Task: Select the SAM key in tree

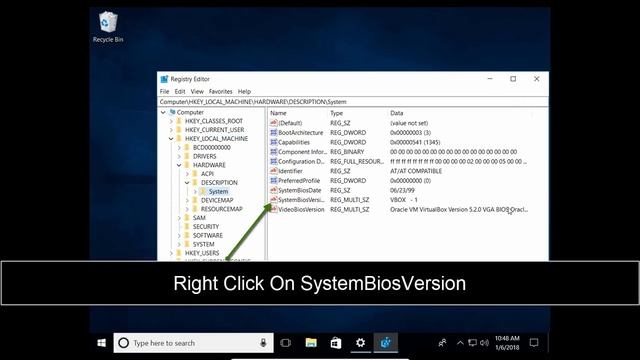Action: coord(199,218)
